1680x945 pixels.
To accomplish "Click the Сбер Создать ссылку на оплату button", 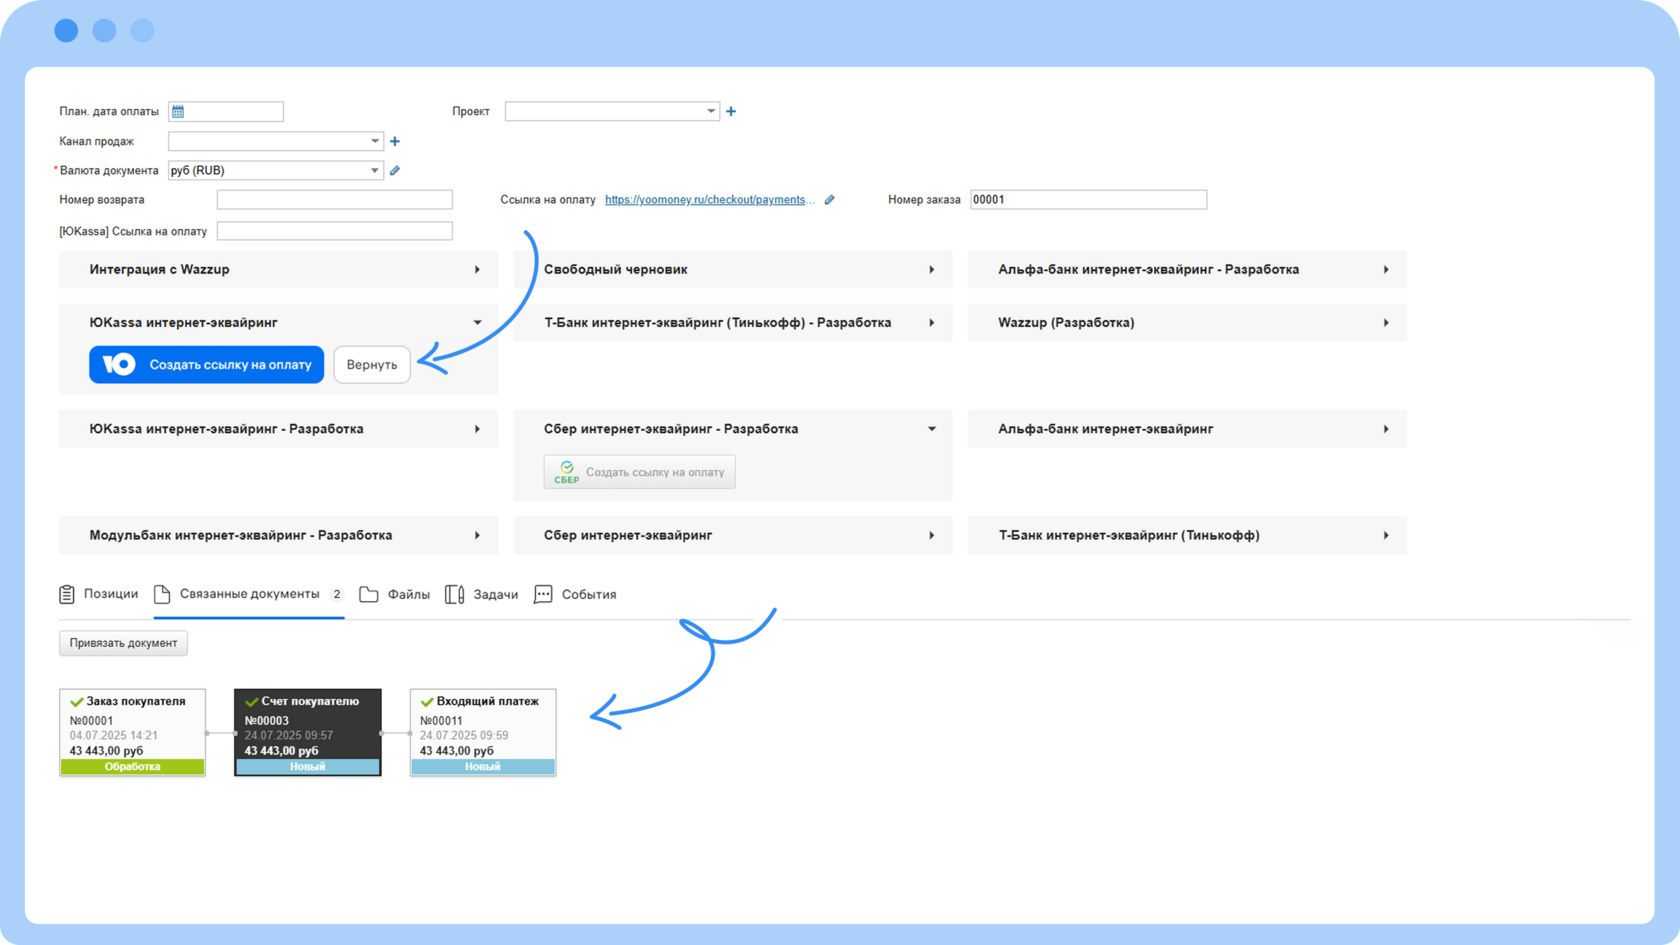I will point(639,472).
